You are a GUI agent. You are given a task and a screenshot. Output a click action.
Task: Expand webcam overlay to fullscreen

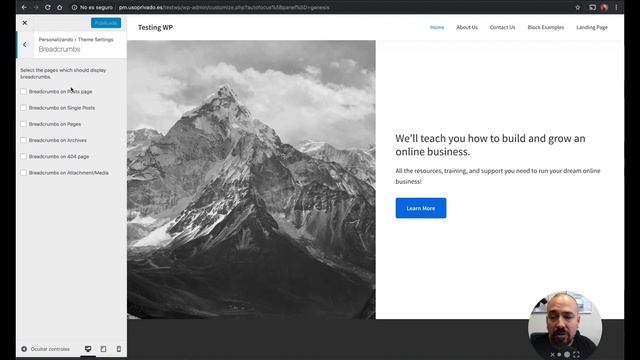point(576,355)
